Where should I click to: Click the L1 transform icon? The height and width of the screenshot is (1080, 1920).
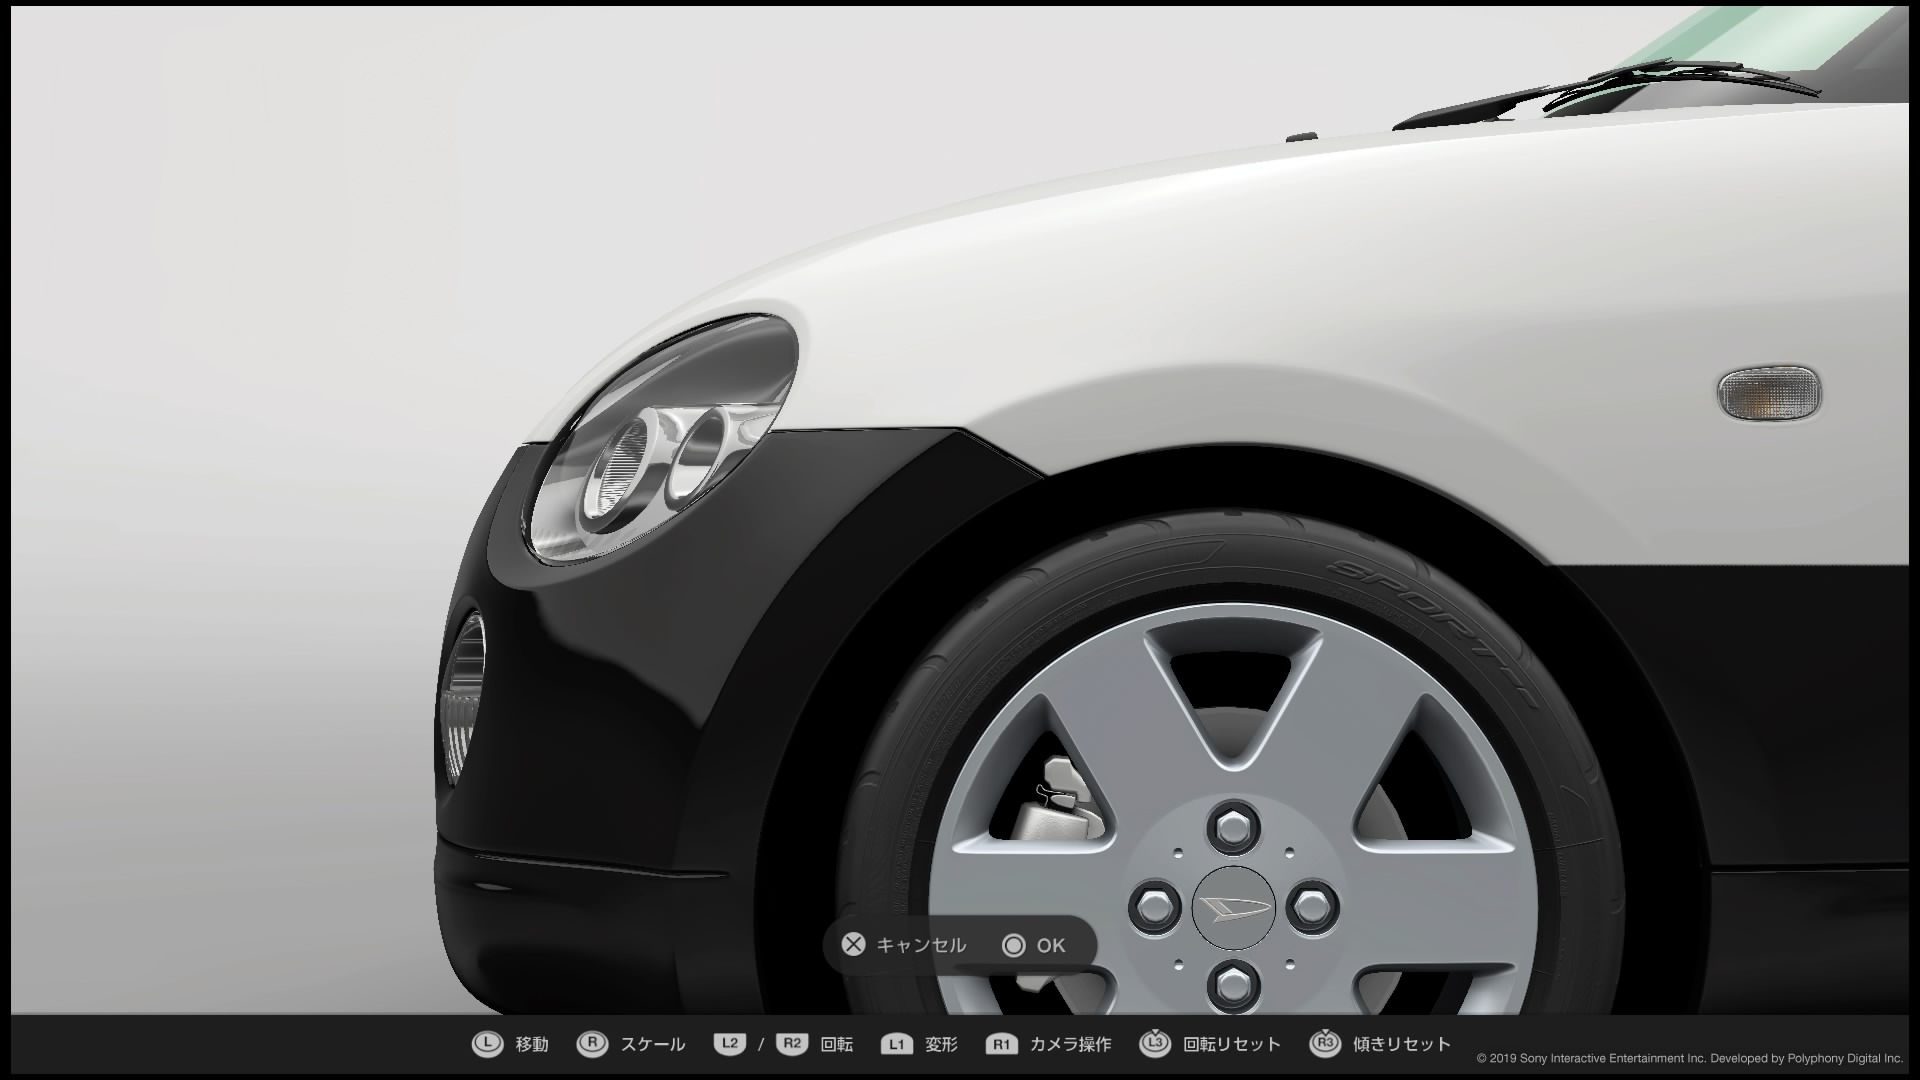896,1044
